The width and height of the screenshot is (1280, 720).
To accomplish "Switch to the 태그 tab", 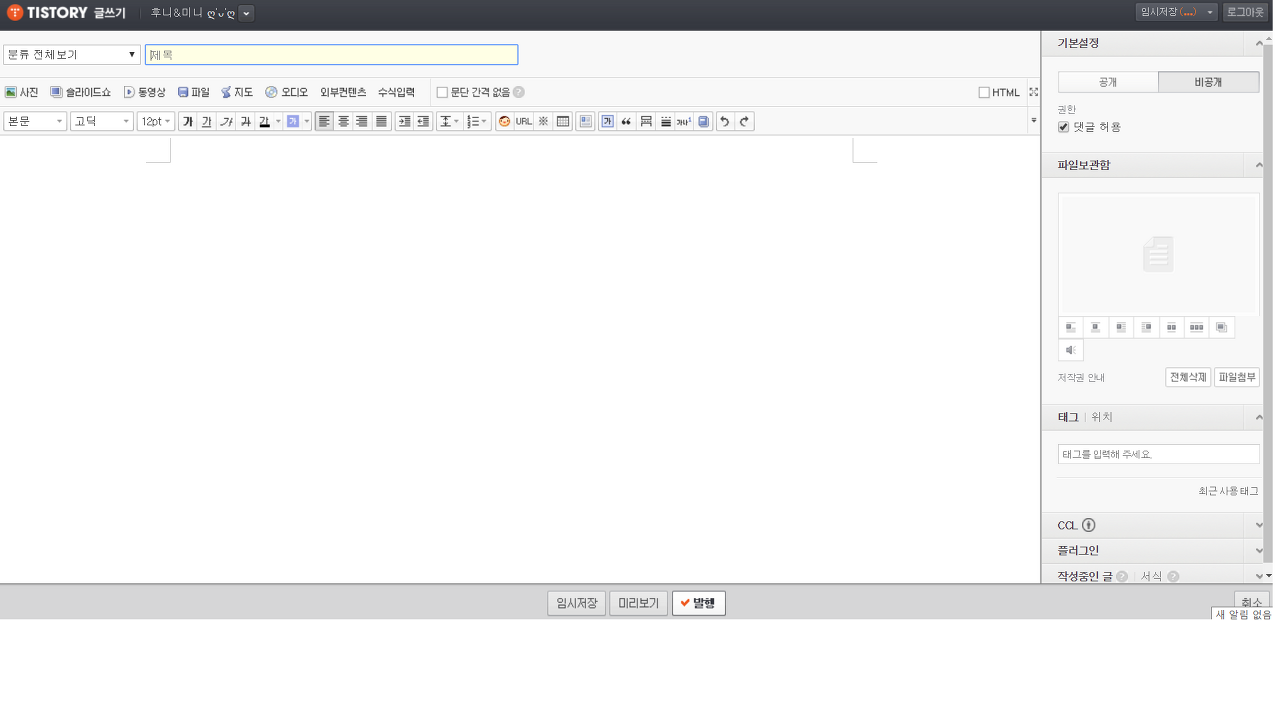I will coord(1068,417).
